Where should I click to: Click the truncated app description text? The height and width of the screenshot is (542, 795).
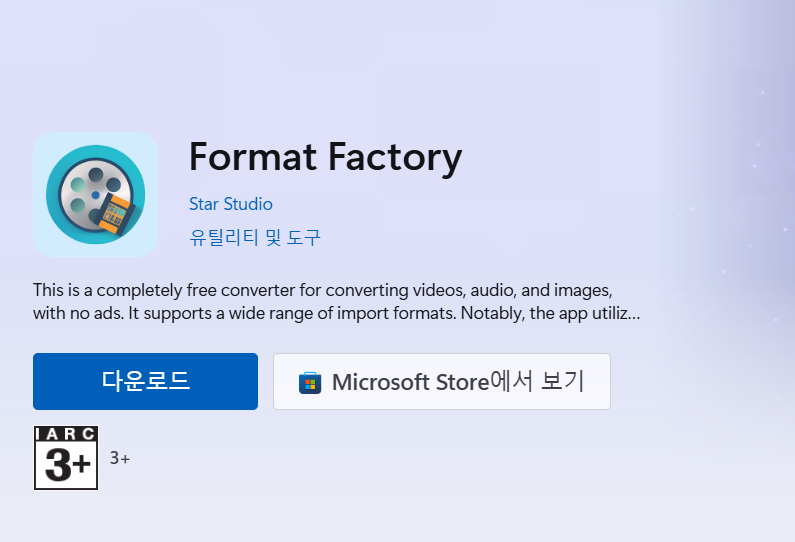[337, 302]
